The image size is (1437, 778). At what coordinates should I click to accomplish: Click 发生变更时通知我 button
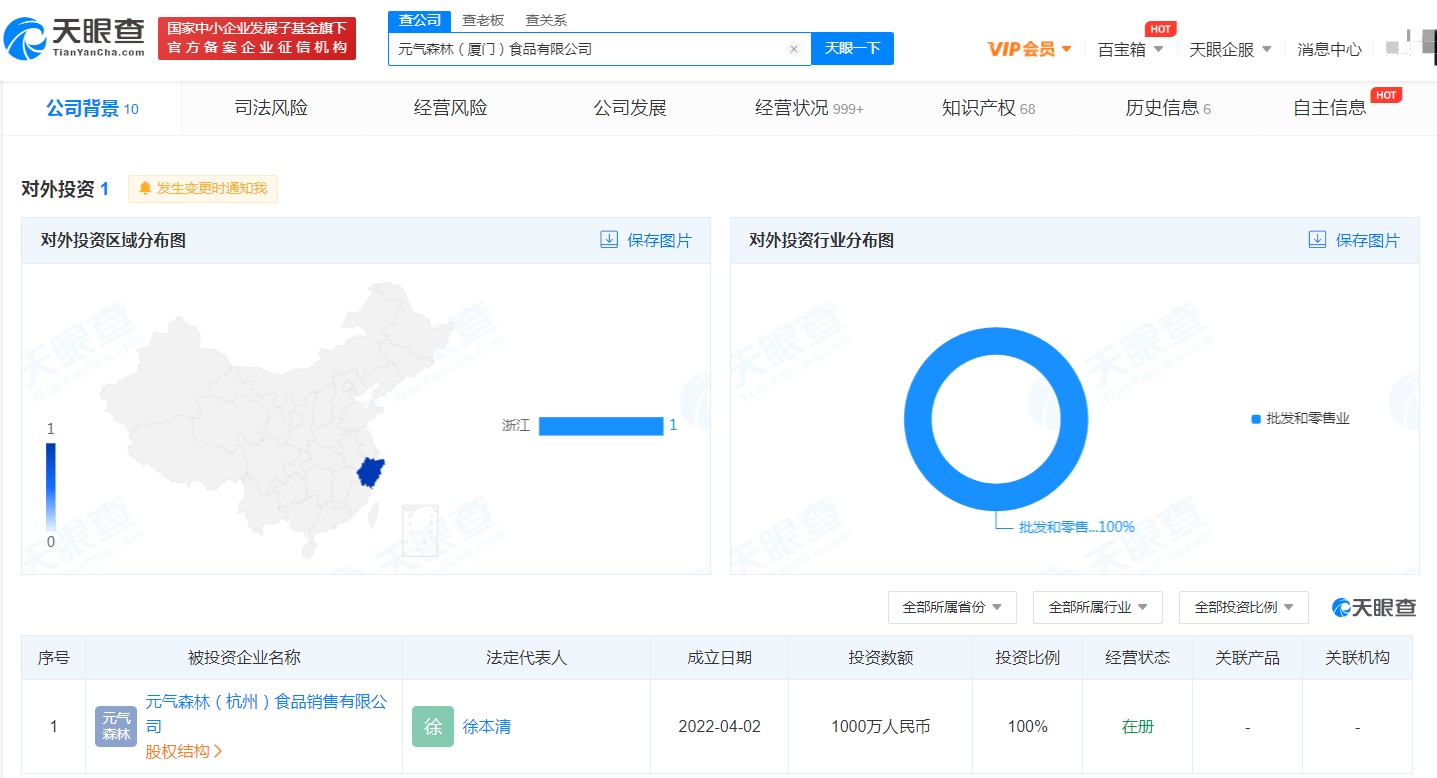tap(203, 188)
